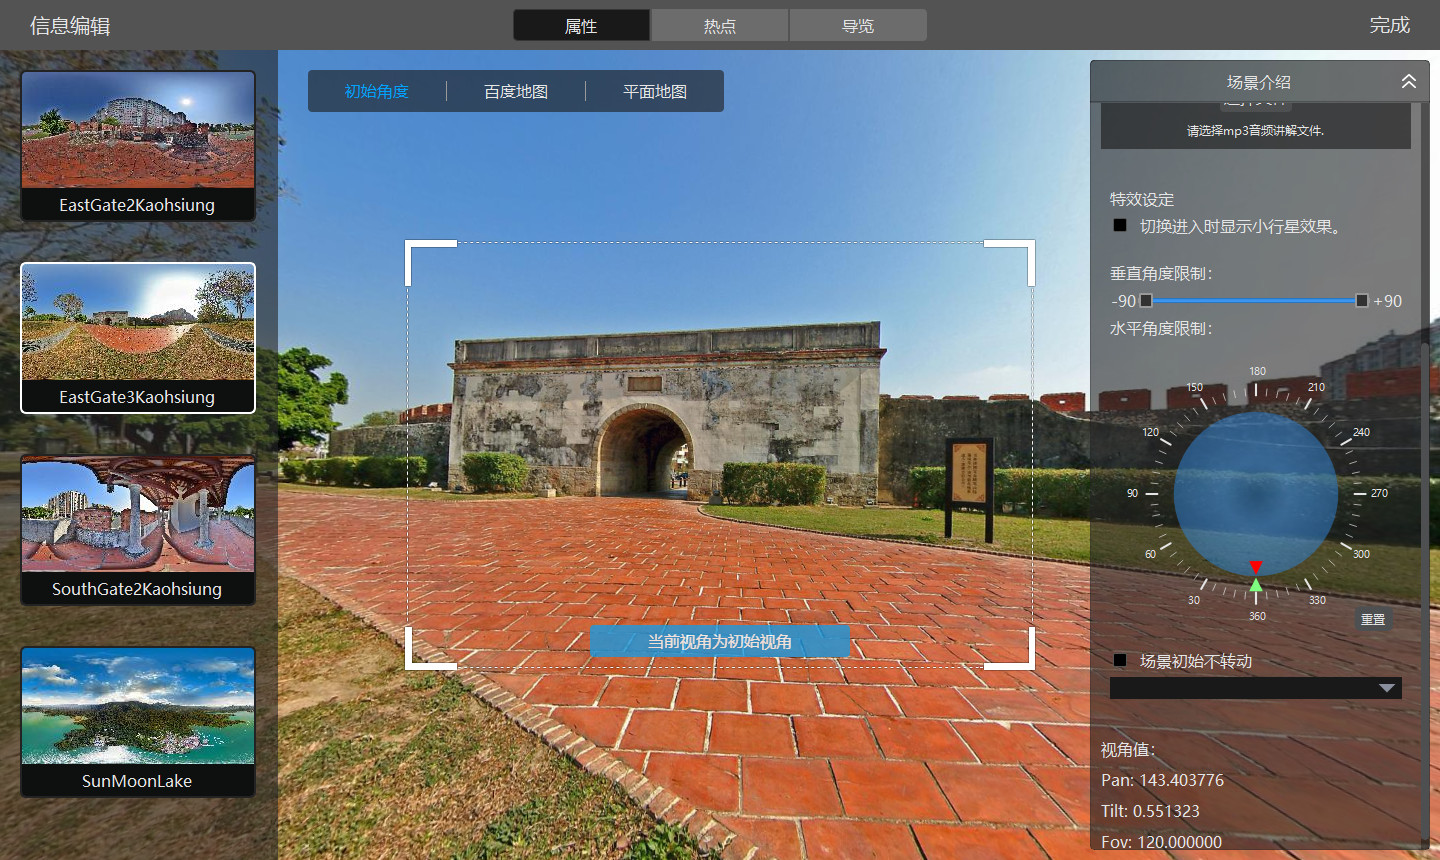
Task: Open the SunMoonLake panorama thumbnail
Action: [x=138, y=721]
